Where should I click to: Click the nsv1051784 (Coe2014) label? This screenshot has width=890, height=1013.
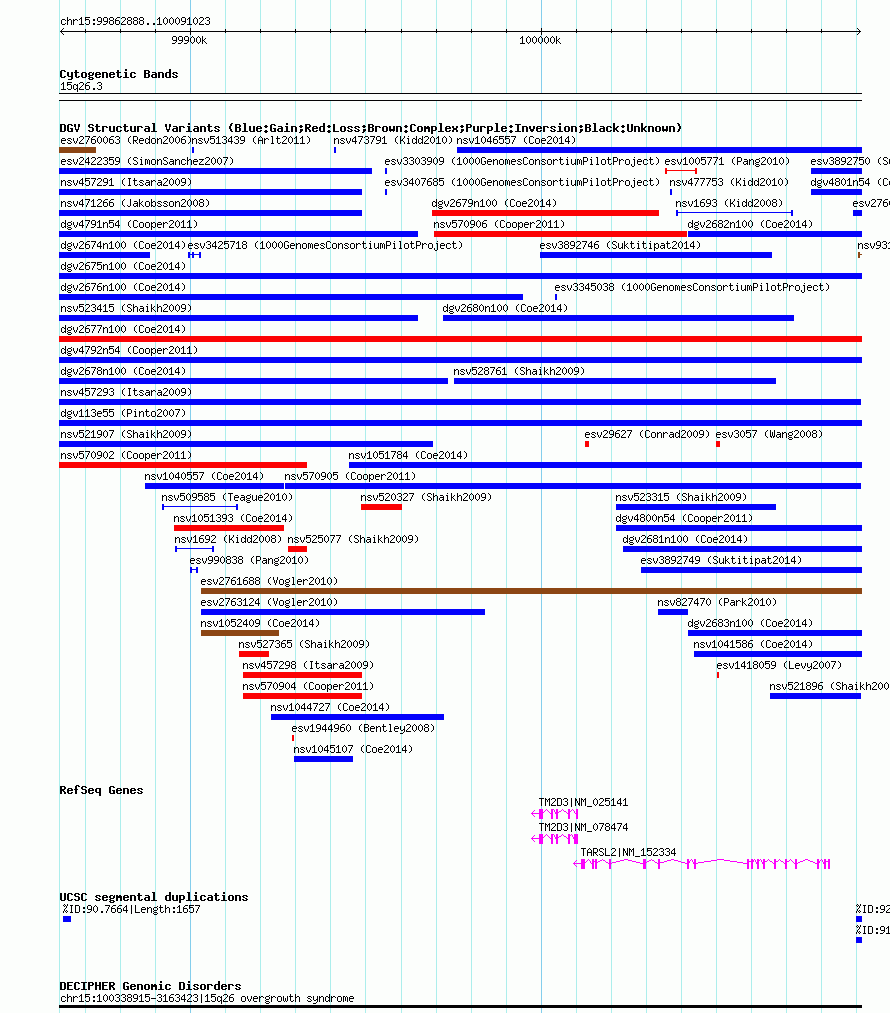tap(408, 455)
